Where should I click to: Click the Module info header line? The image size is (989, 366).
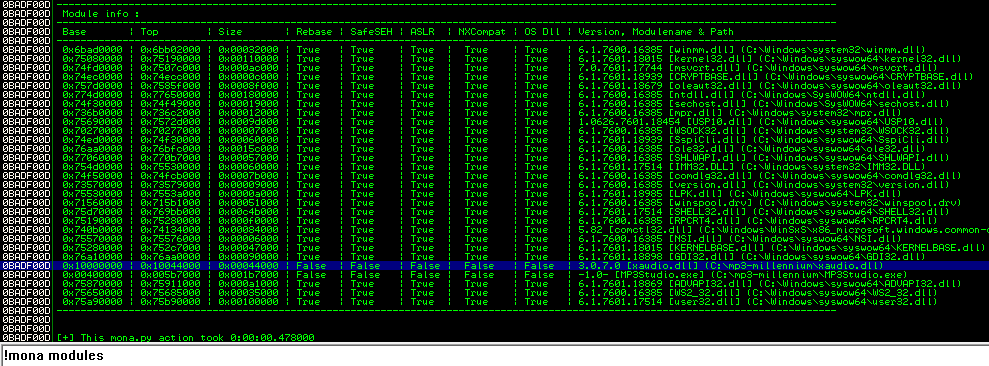pos(494,13)
